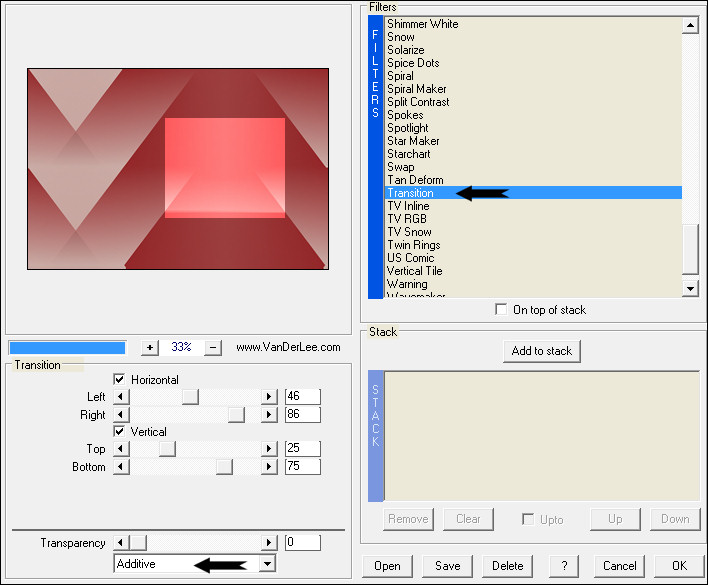Screen dimensions: 708x585
Task: Click the Bottom slider's right arrow
Action: click(x=269, y=466)
